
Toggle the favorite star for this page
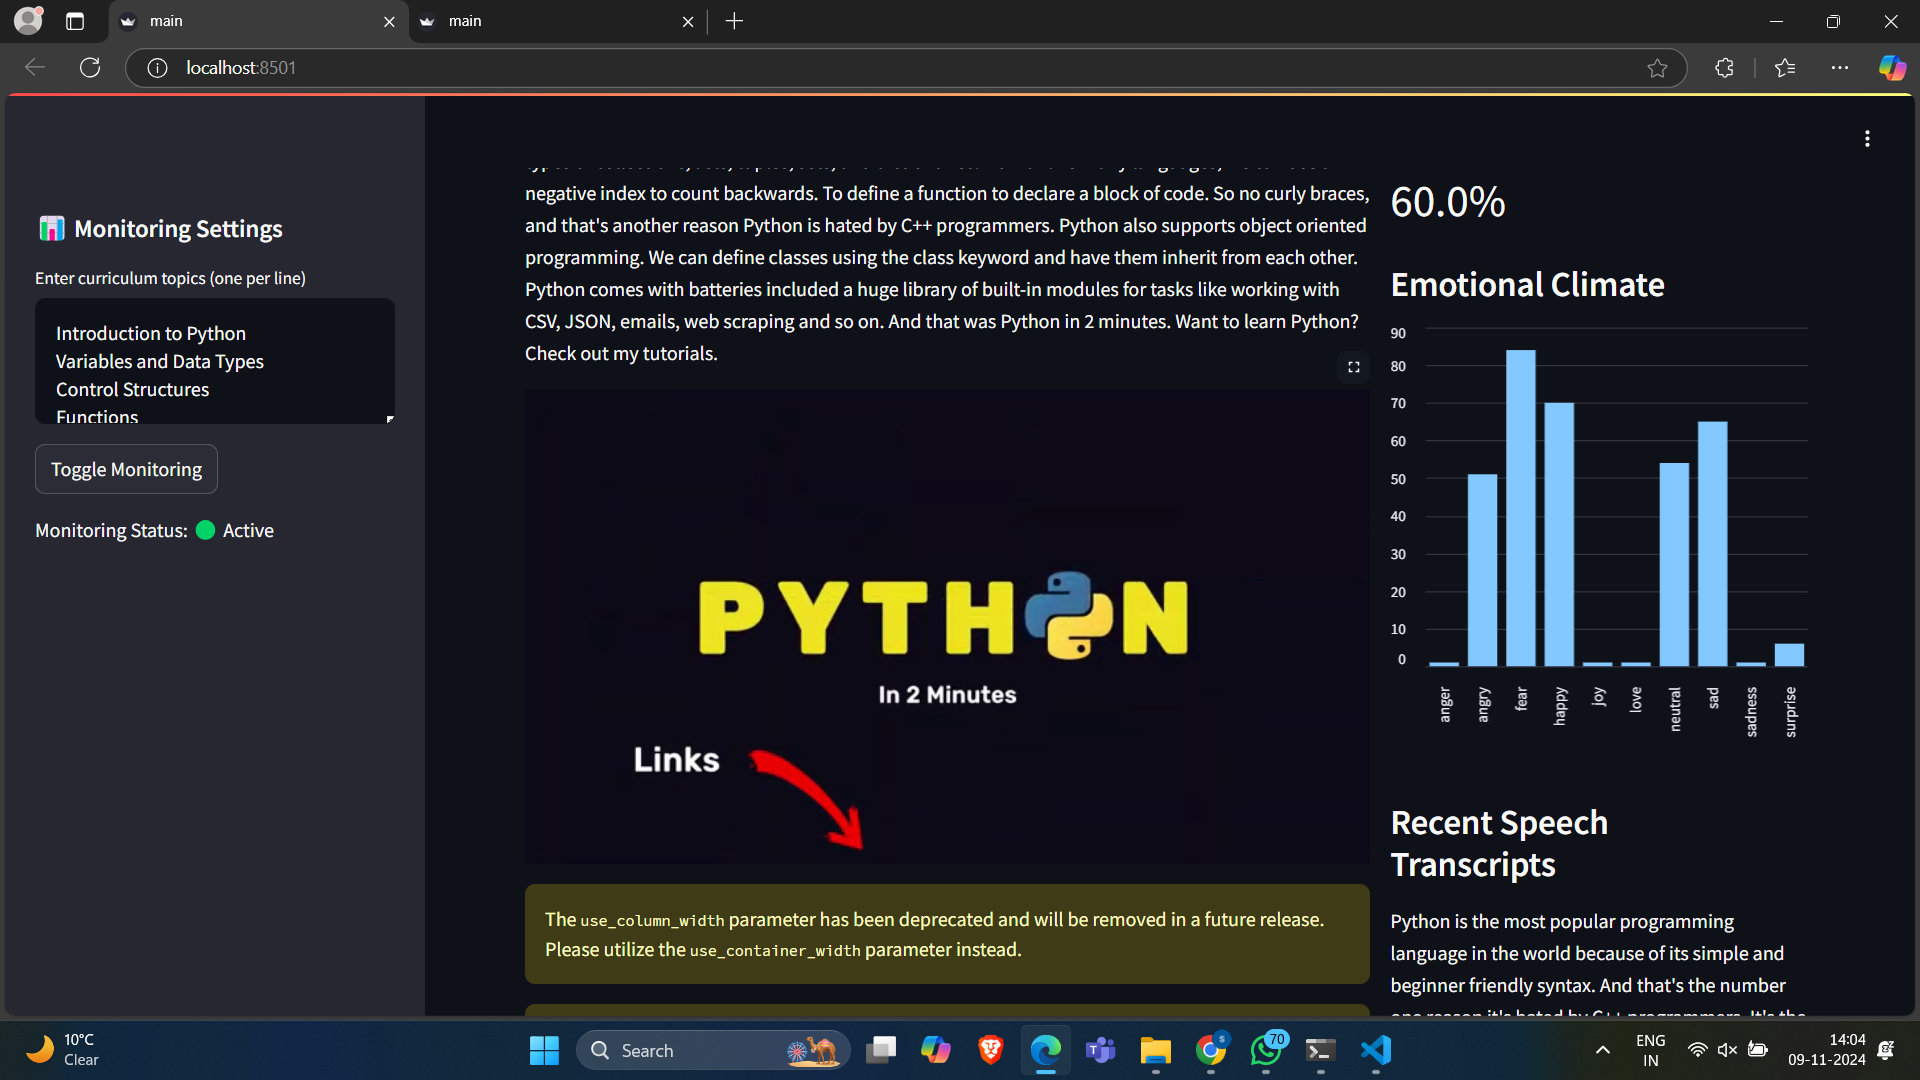[1657, 68]
